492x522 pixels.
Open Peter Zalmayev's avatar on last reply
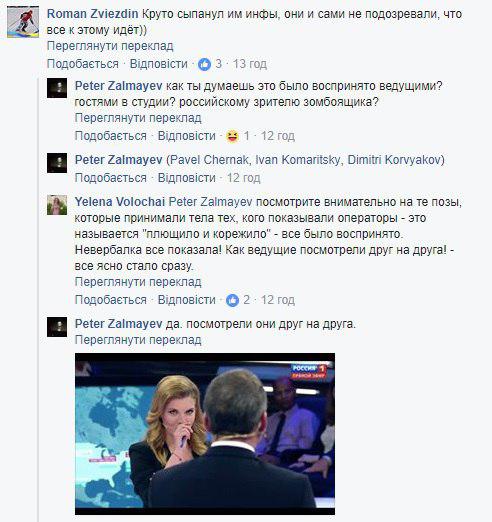[x=57, y=327]
